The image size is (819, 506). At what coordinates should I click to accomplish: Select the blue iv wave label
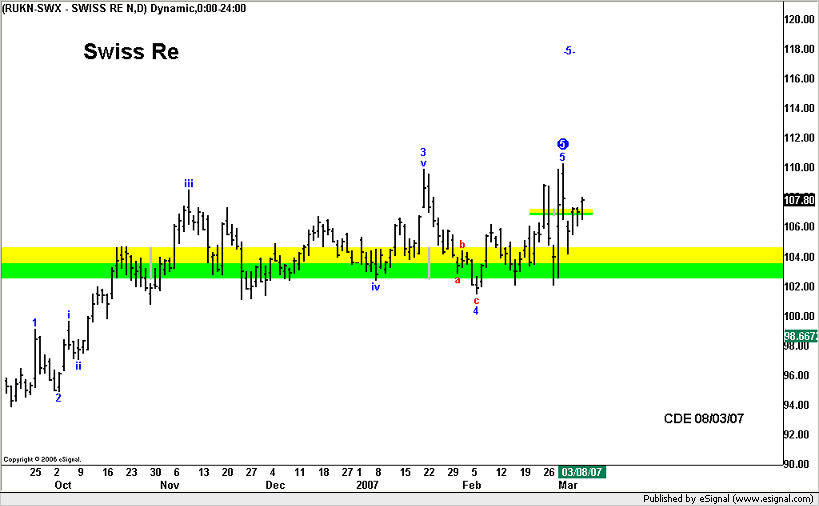click(376, 287)
